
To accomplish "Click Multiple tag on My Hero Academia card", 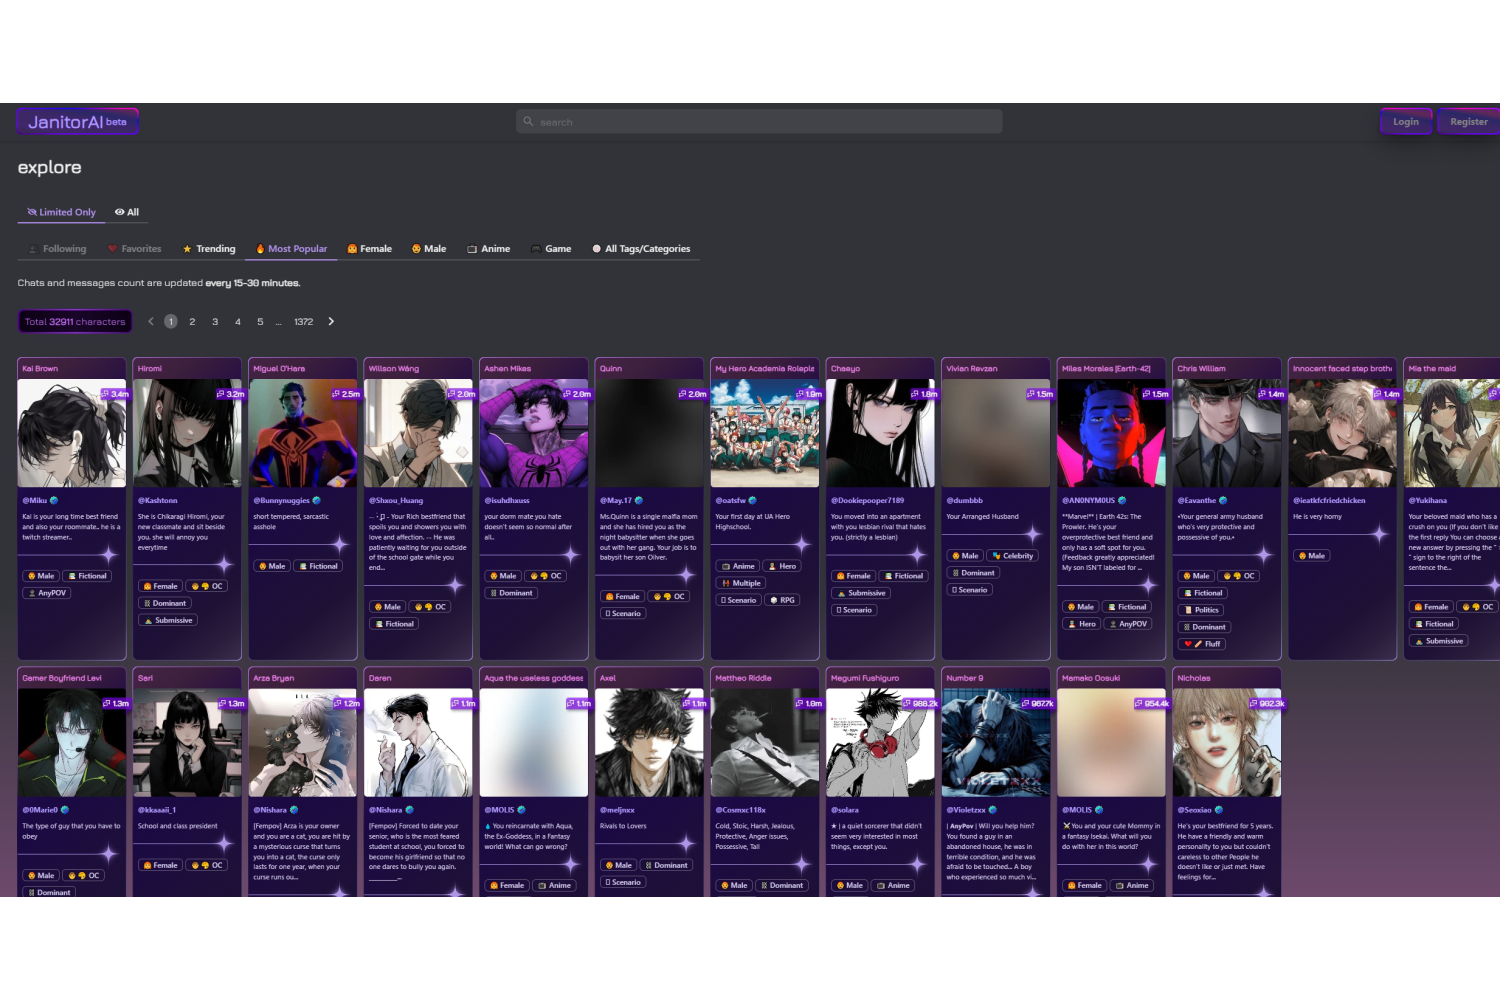I will tap(742, 583).
